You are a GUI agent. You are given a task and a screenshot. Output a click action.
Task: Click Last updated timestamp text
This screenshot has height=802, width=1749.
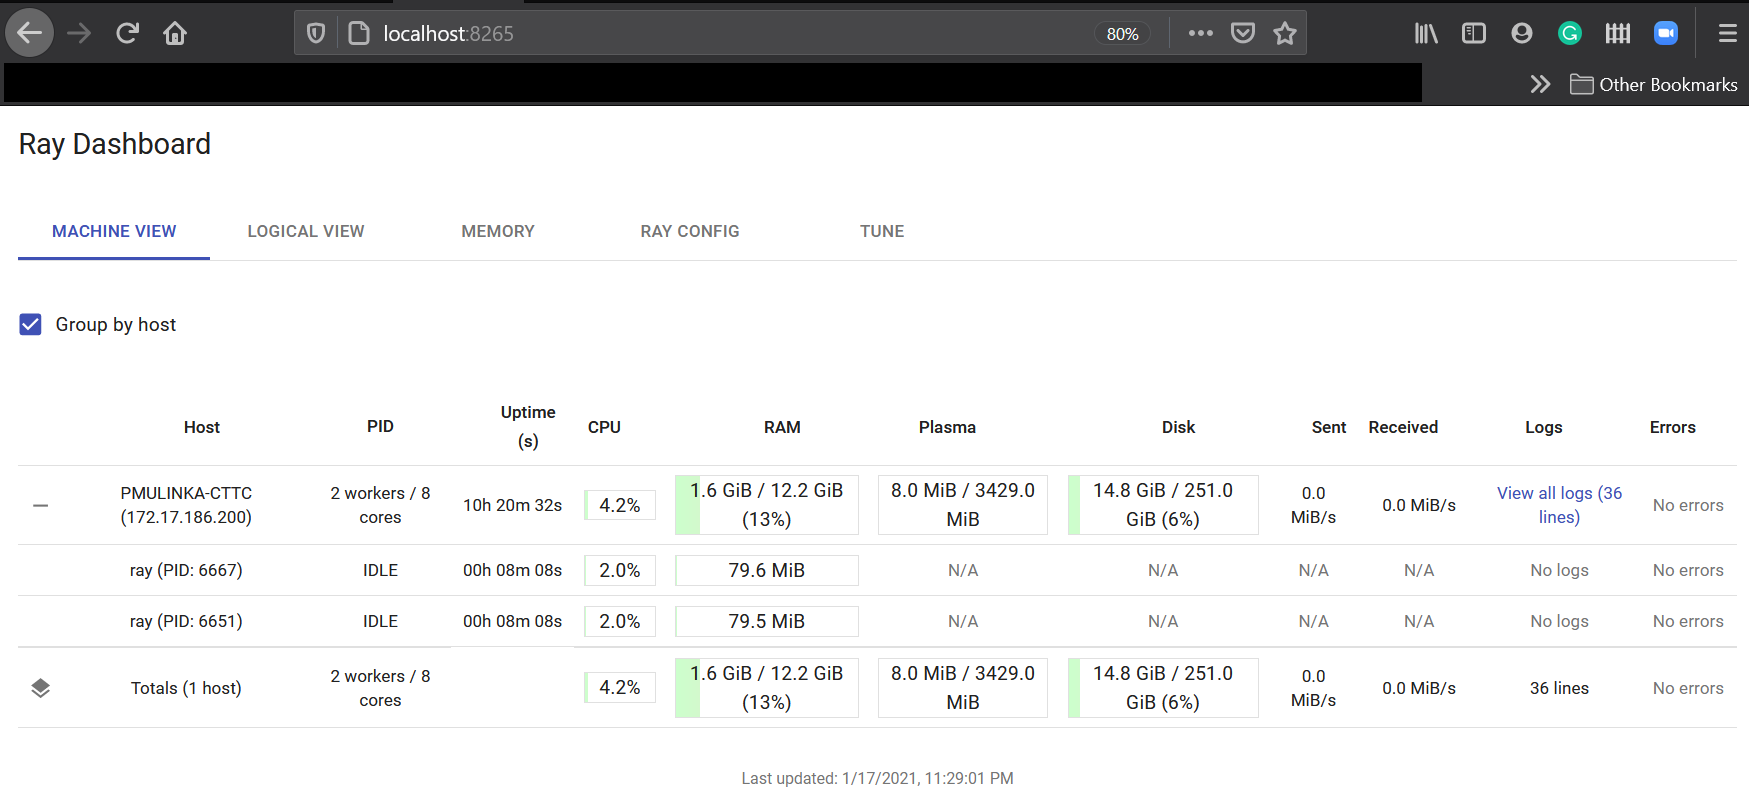(877, 778)
